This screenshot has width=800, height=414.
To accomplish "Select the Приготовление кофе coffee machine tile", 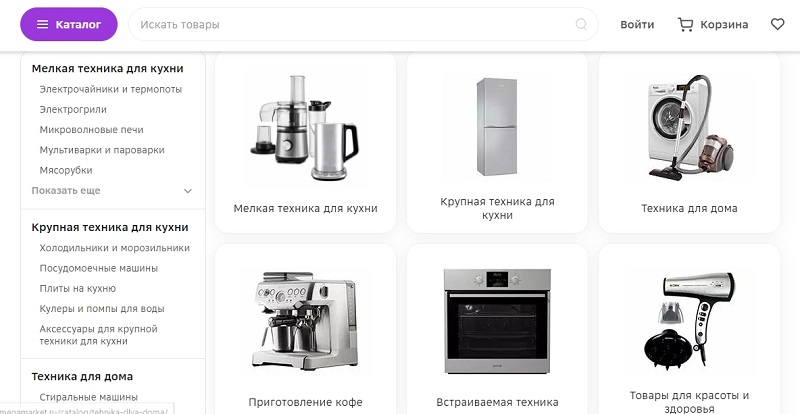I will tap(305, 329).
